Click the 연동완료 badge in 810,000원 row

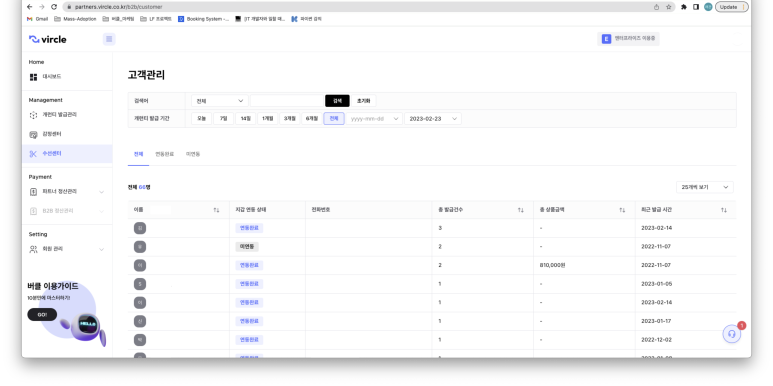point(249,265)
